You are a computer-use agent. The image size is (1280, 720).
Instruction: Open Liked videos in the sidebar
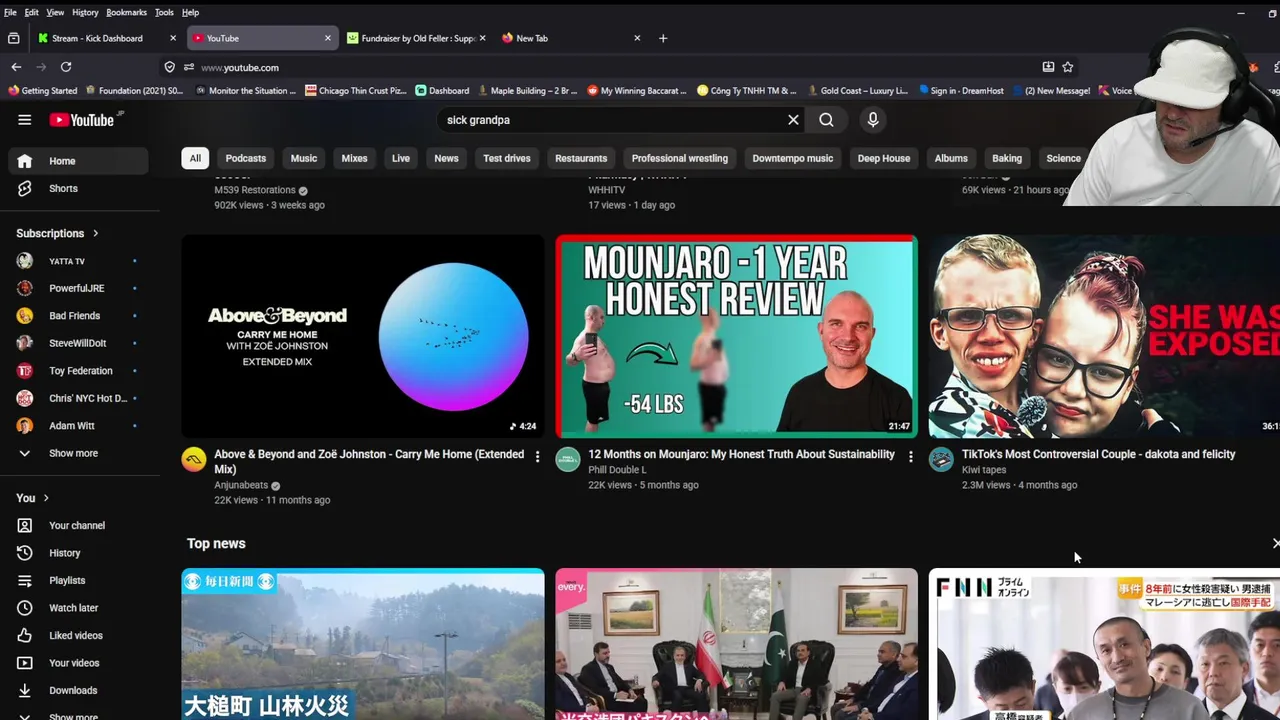[x=78, y=635]
